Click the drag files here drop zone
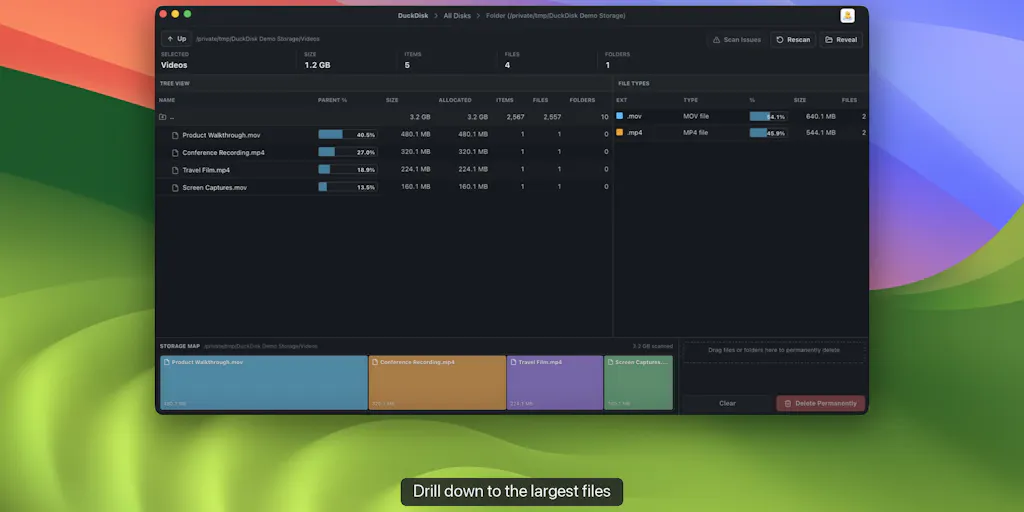The height and width of the screenshot is (512, 1024). tap(774, 351)
